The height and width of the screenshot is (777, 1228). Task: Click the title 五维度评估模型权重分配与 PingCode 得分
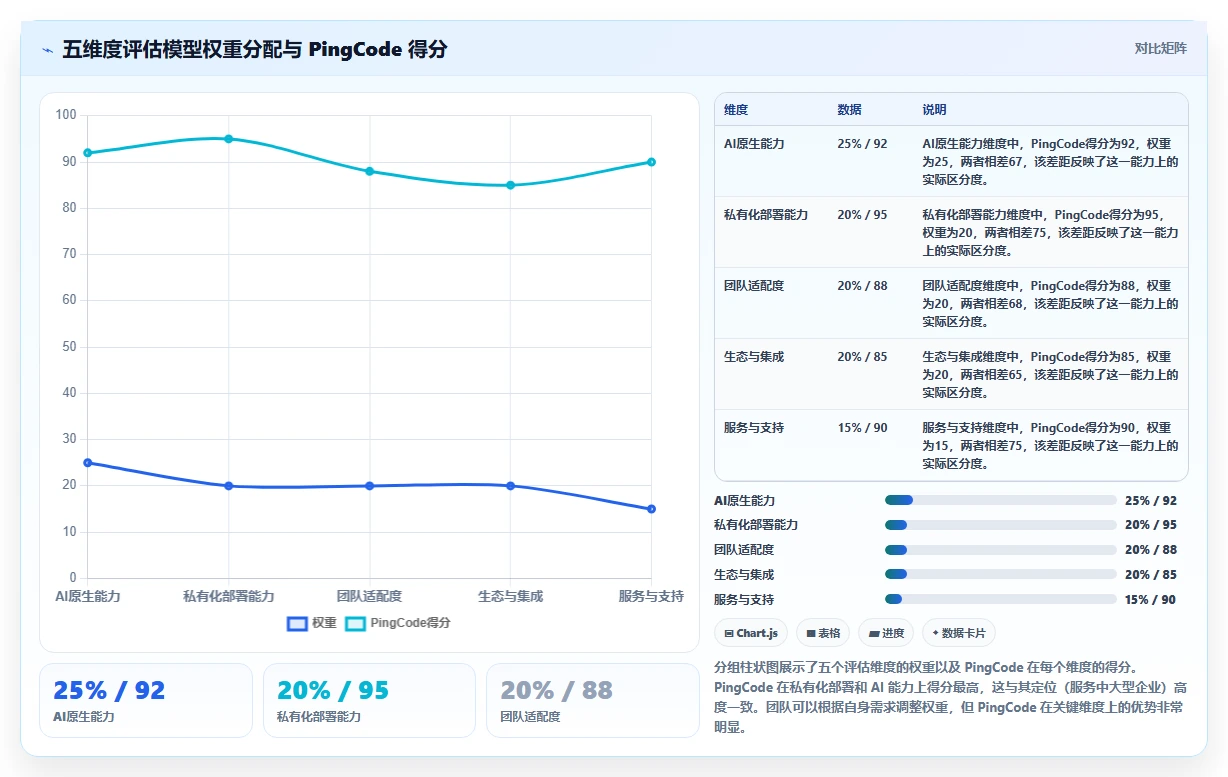255,49
